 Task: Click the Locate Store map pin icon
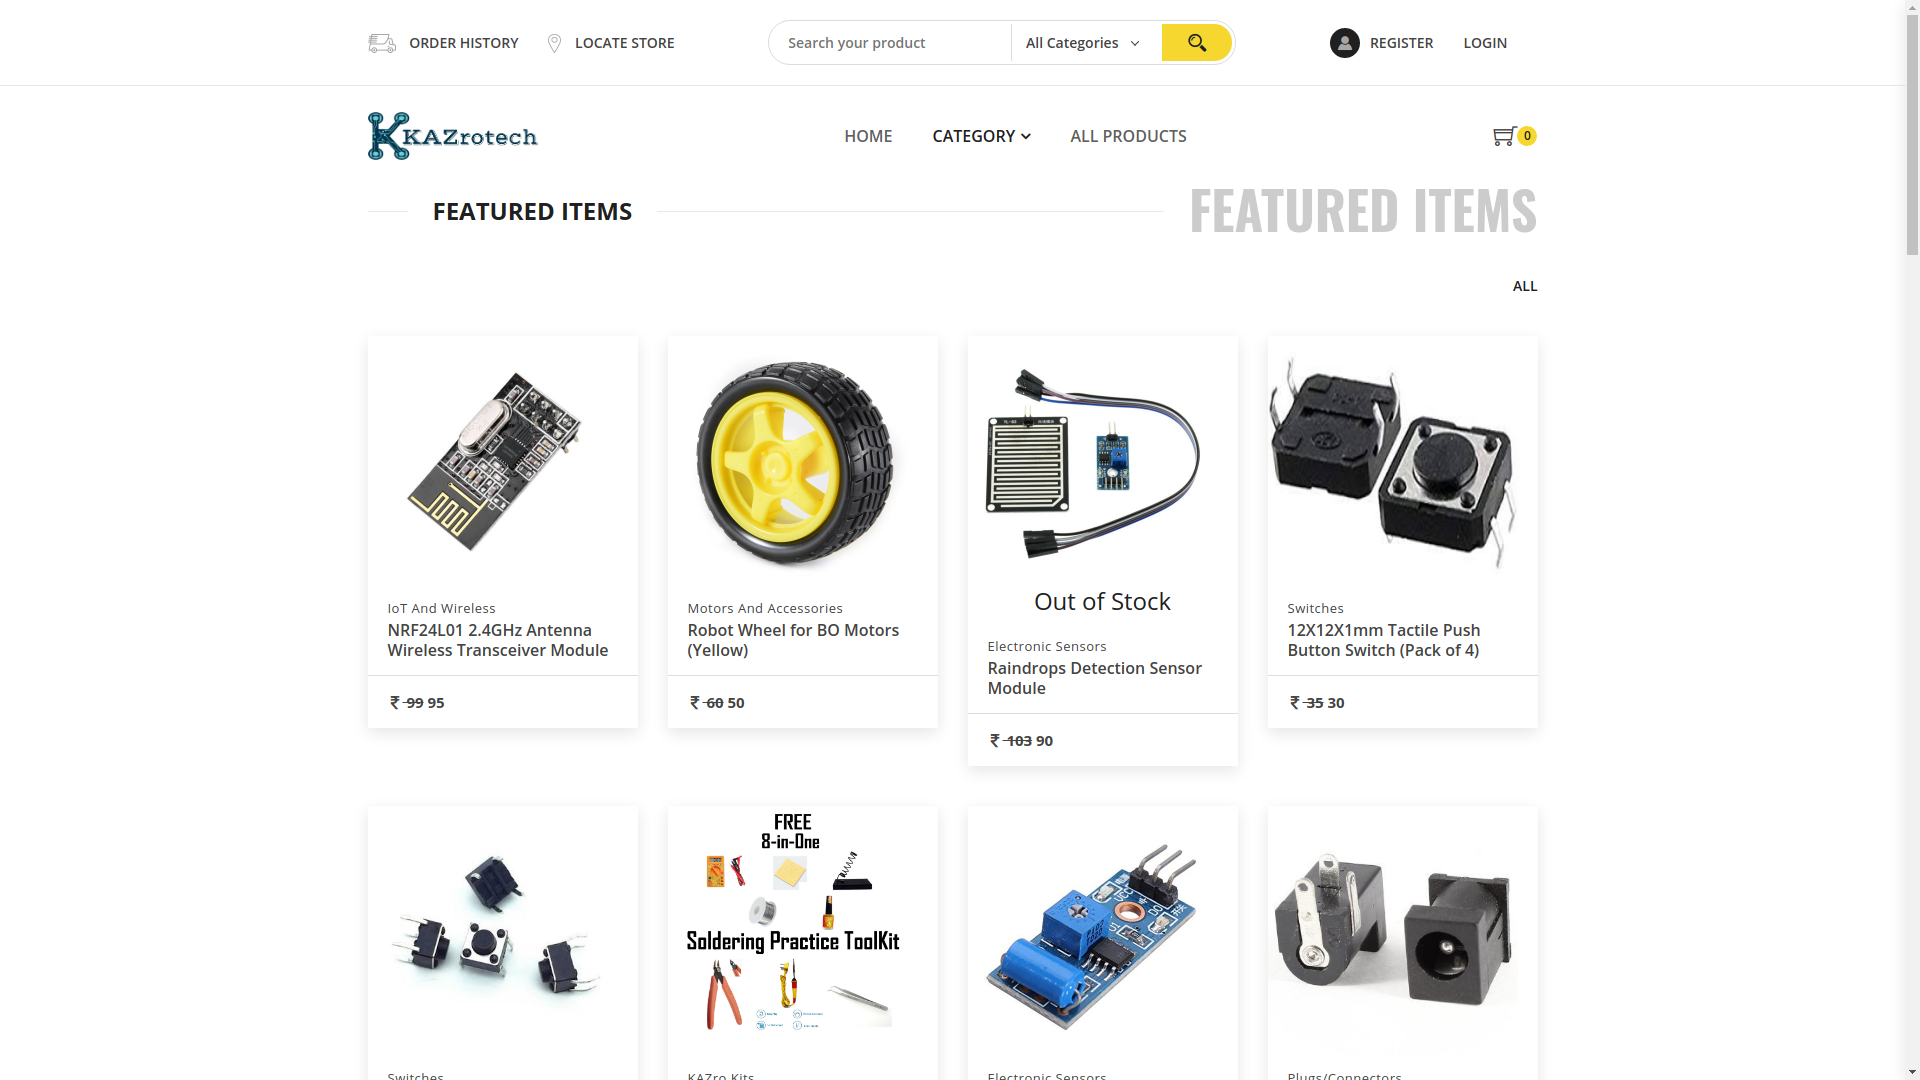click(554, 43)
